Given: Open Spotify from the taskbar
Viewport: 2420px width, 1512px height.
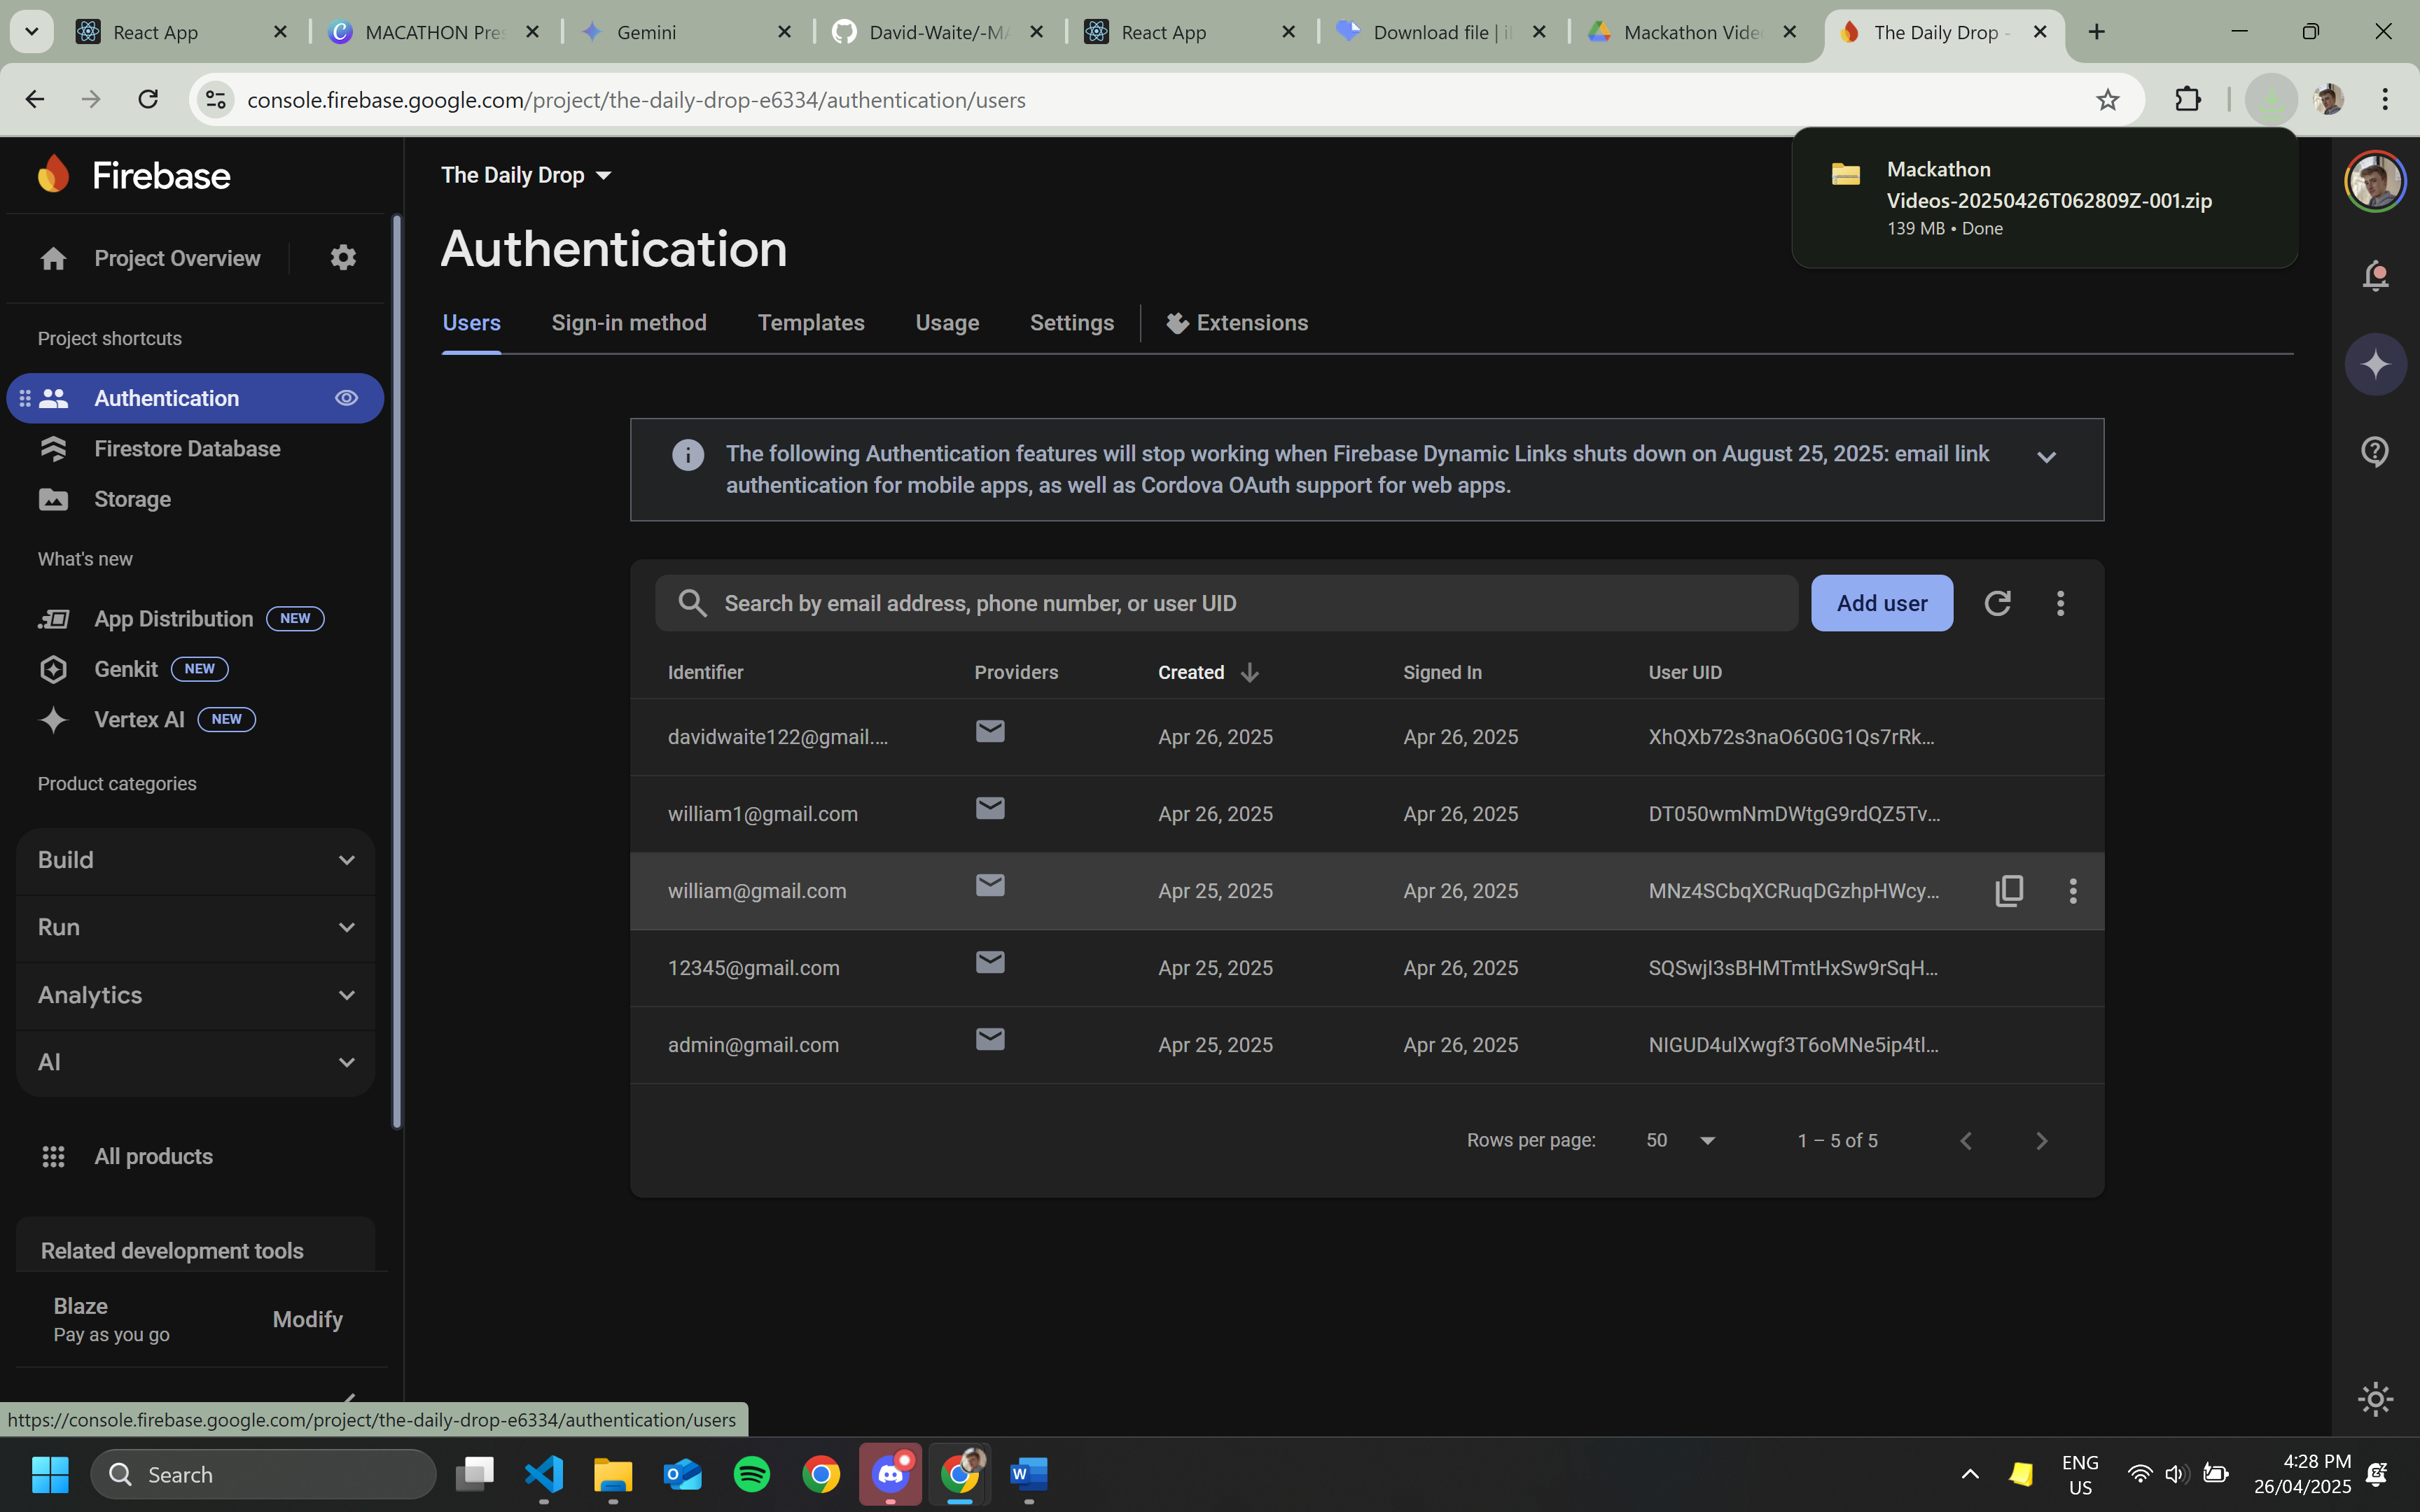Looking at the screenshot, I should pos(751,1474).
